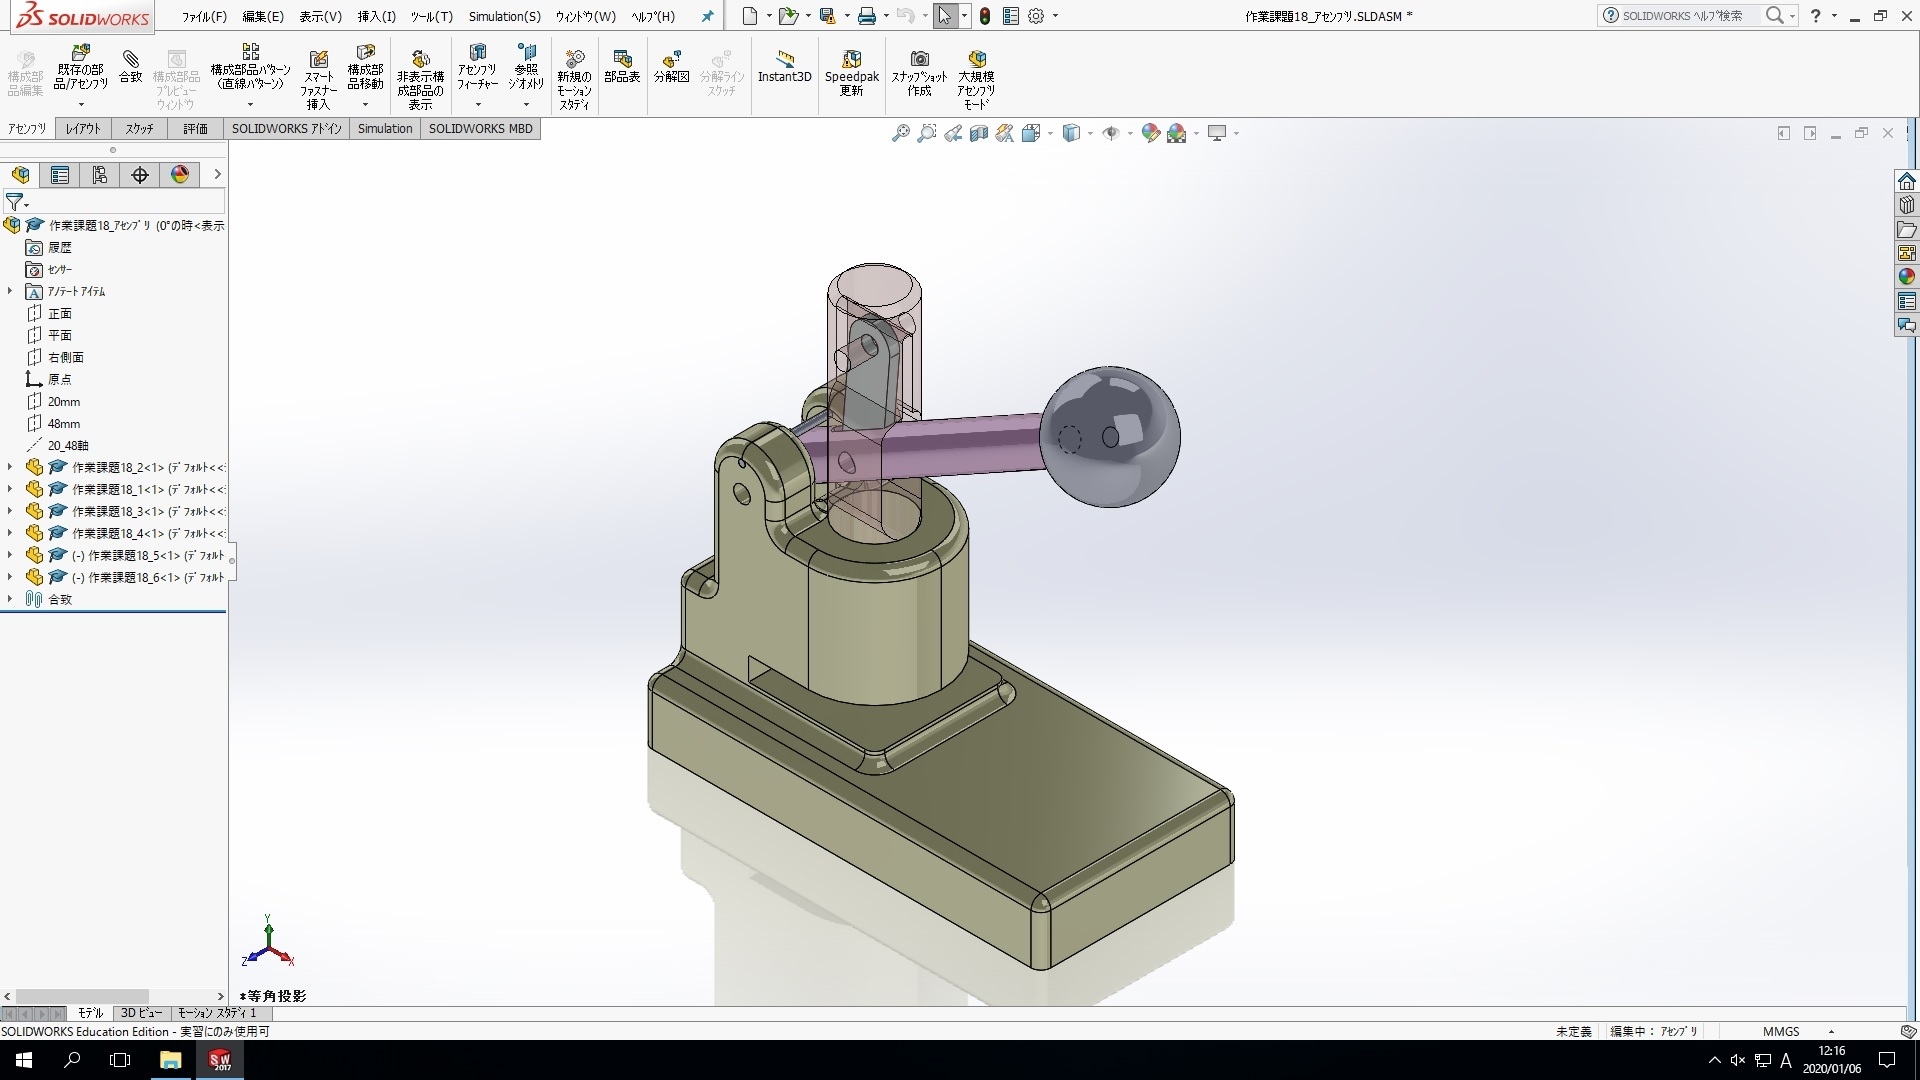Viewport: 1920px width, 1080px height.
Task: Click the Instant3D tool icon
Action: point(785,66)
